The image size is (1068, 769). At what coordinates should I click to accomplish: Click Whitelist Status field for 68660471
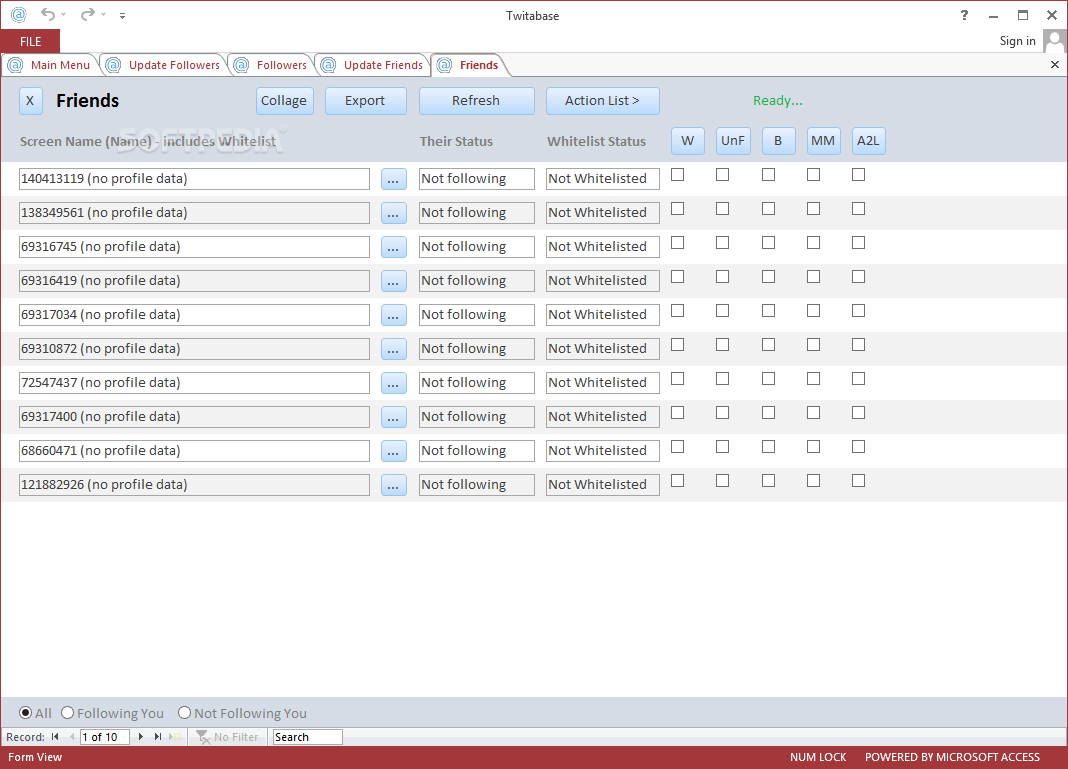pos(602,452)
